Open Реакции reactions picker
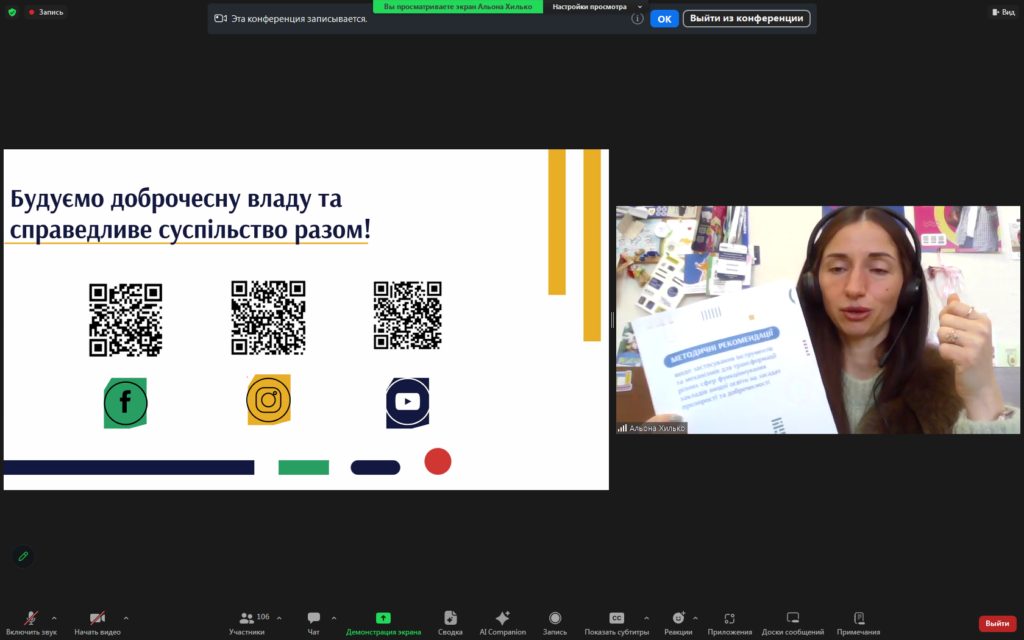This screenshot has height=640, width=1024. (678, 619)
